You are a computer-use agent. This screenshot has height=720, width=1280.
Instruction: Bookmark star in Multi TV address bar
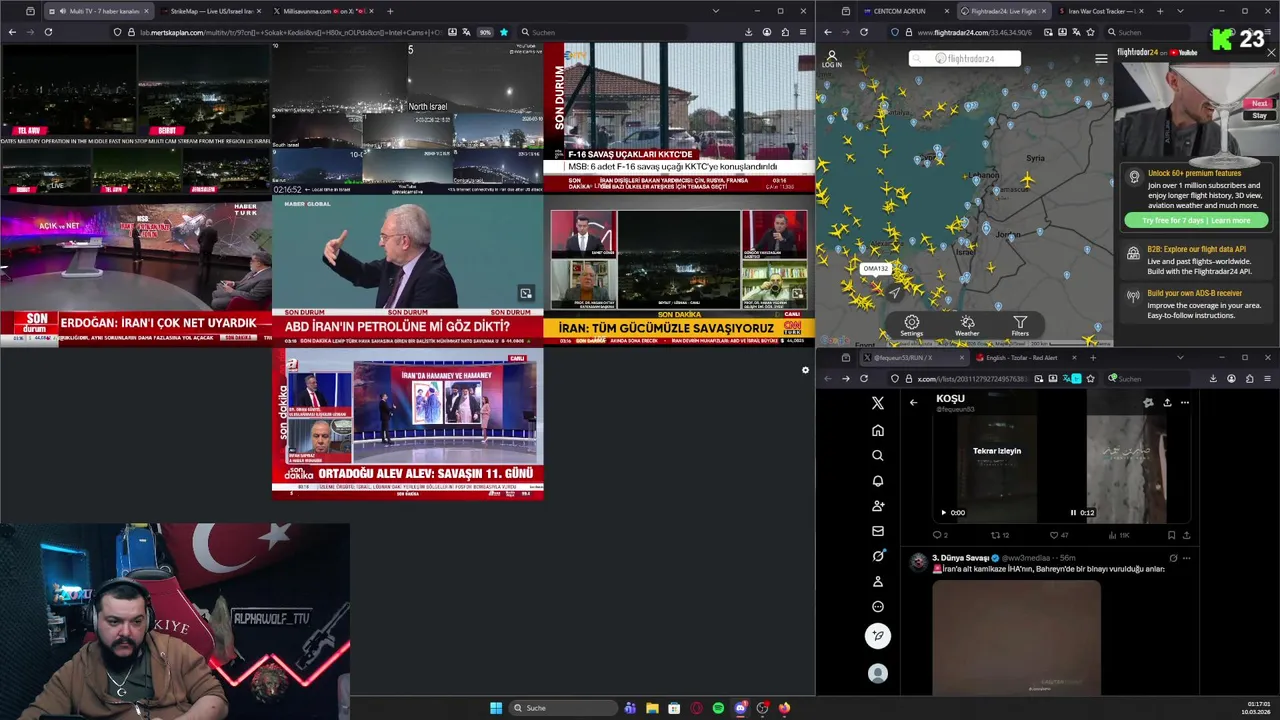click(504, 32)
